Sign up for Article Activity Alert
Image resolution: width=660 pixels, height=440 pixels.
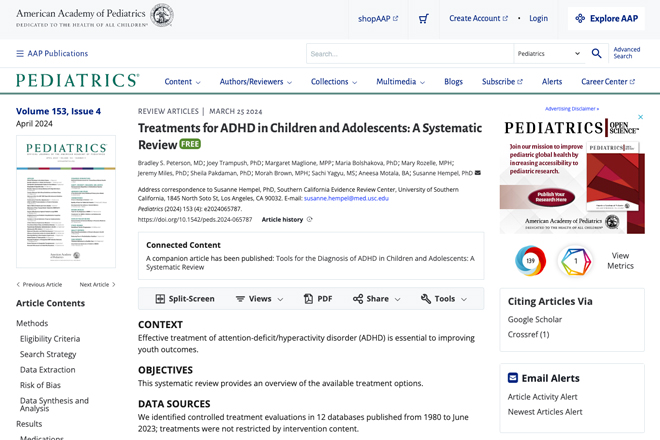tap(542, 397)
